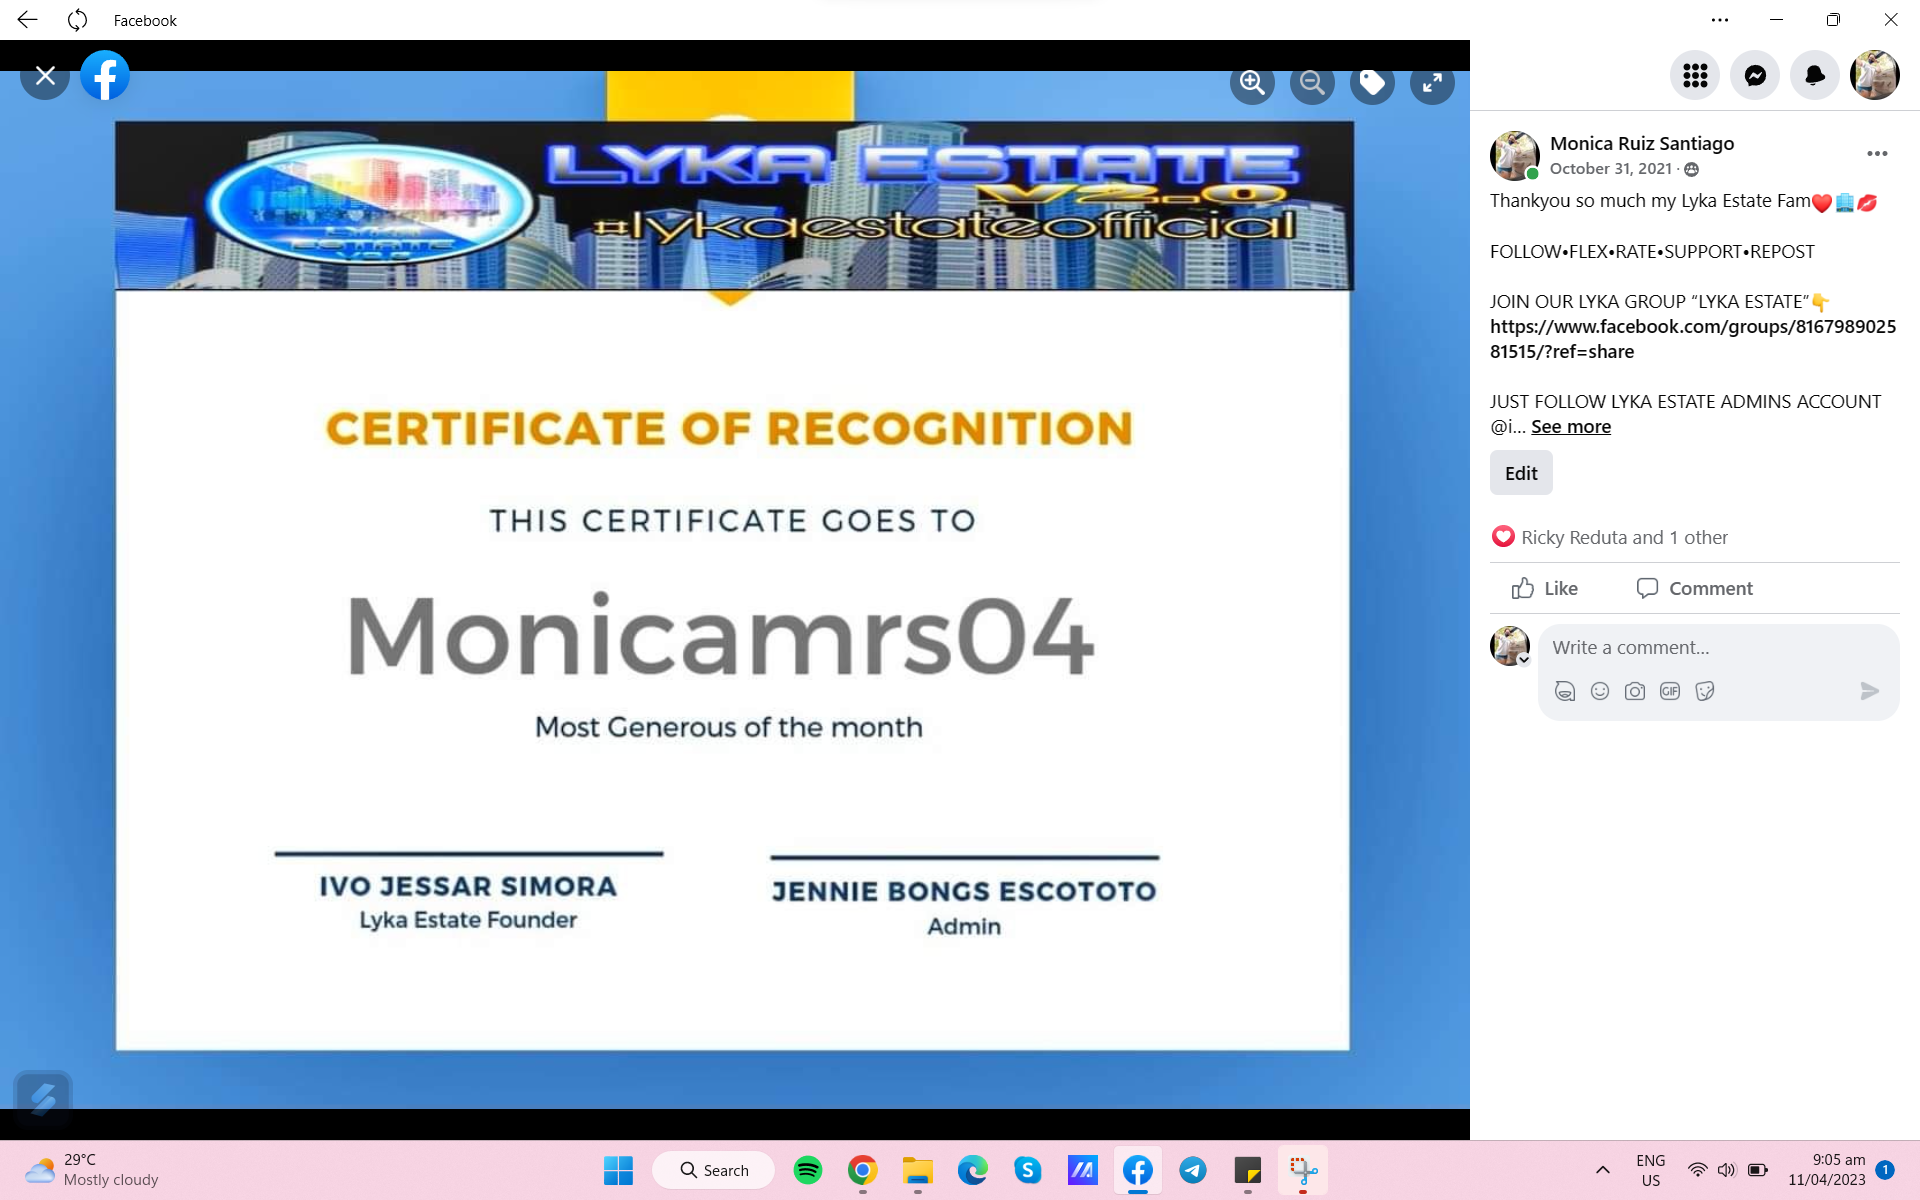Click the taskbar Search box
This screenshot has width=1920, height=1200.
(x=713, y=1170)
